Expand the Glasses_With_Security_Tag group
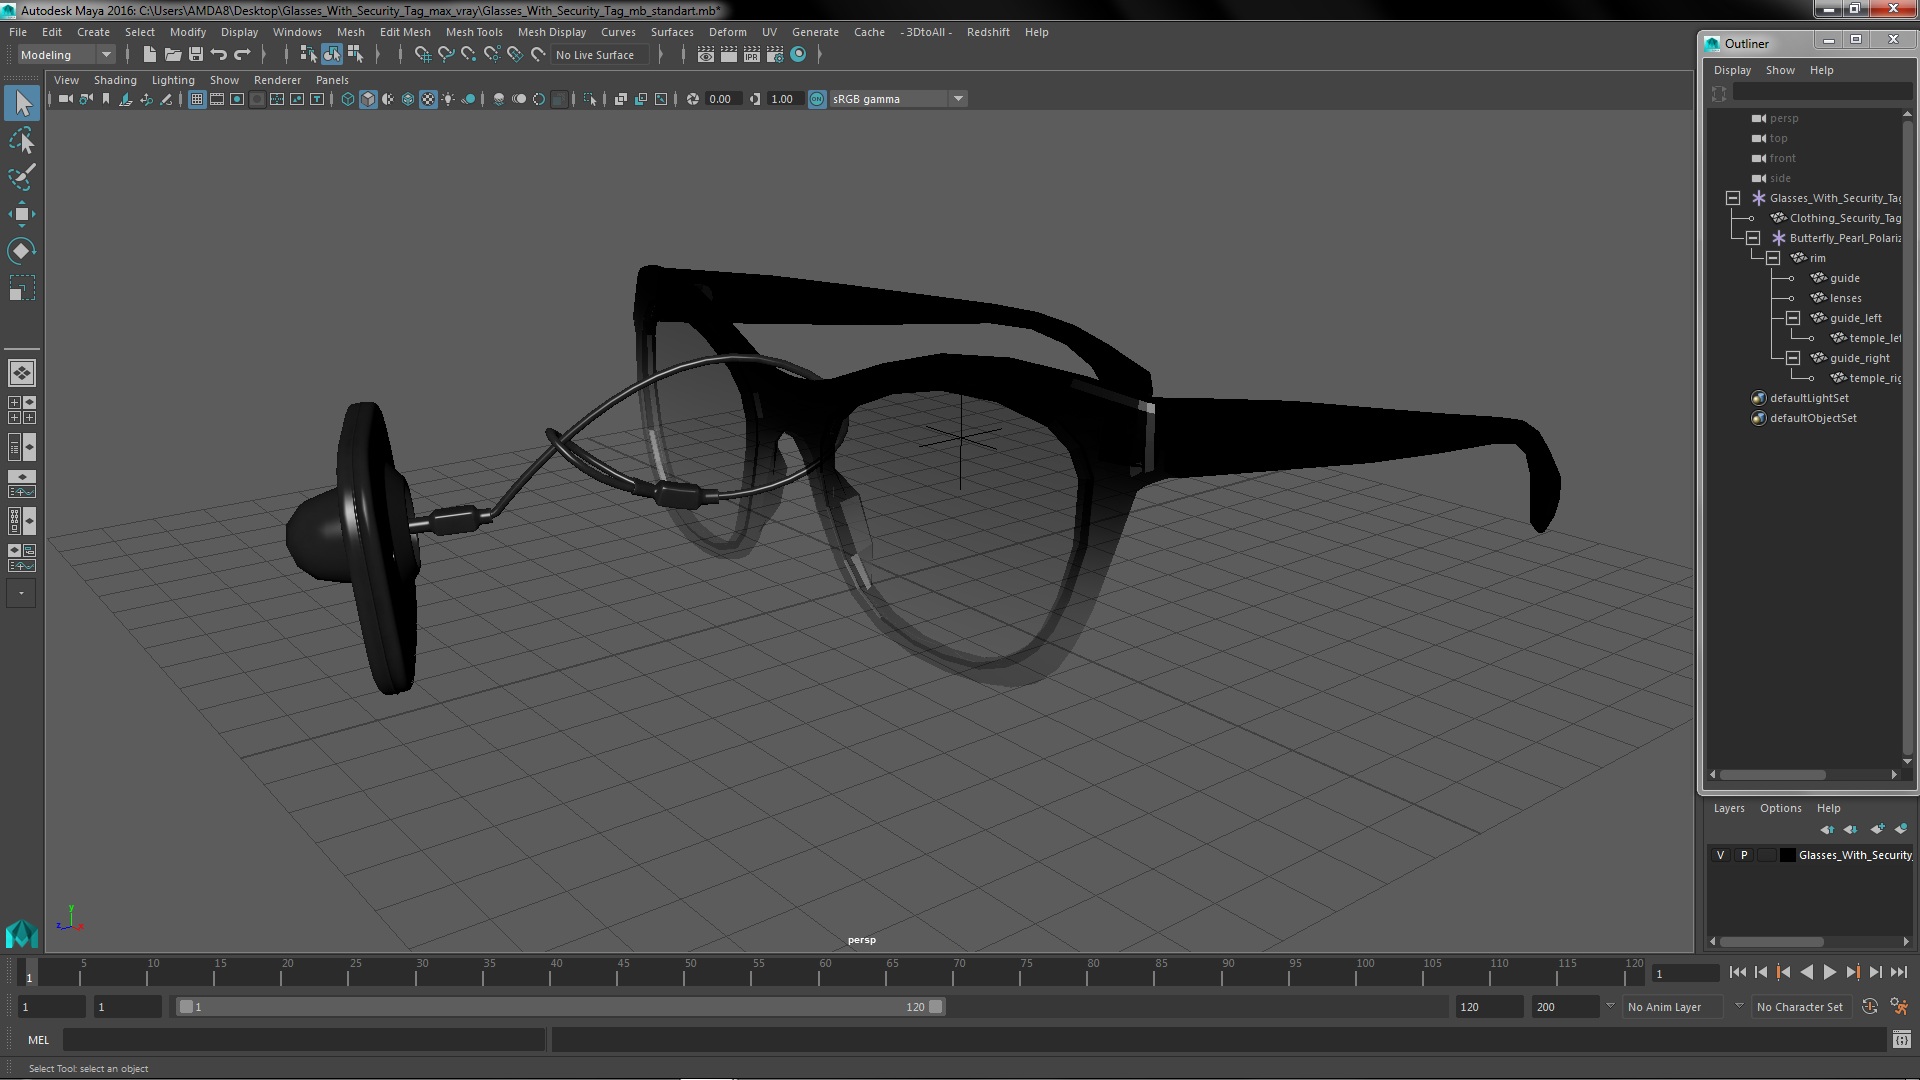This screenshot has width=1920, height=1080. [x=1733, y=196]
